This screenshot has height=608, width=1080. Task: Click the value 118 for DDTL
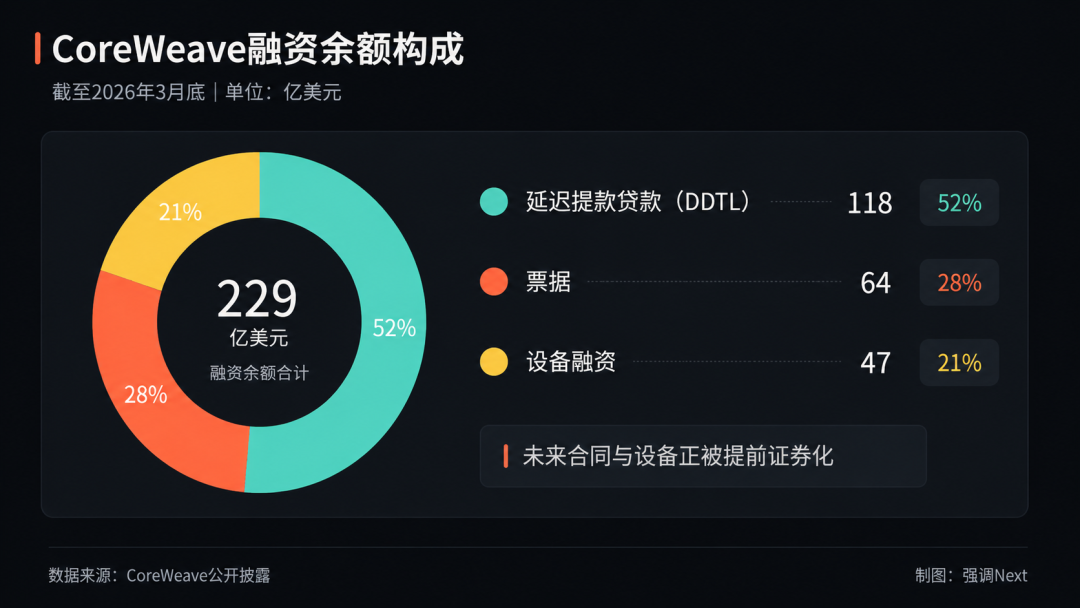[x=870, y=203]
